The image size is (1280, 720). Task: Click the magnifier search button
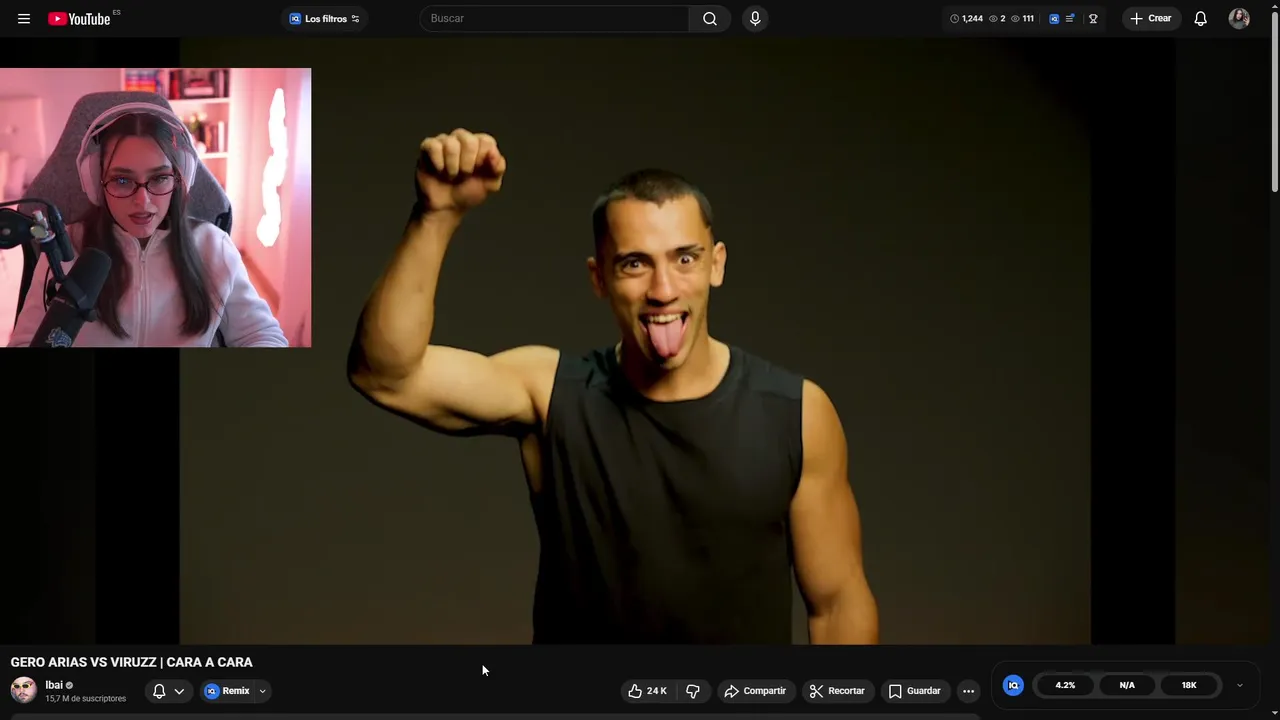coord(710,19)
